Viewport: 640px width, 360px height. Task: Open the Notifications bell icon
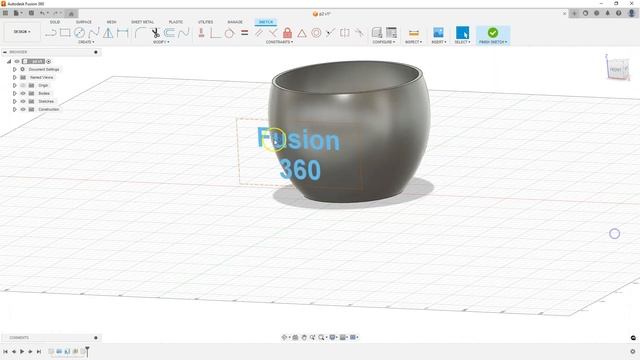(x=607, y=13)
